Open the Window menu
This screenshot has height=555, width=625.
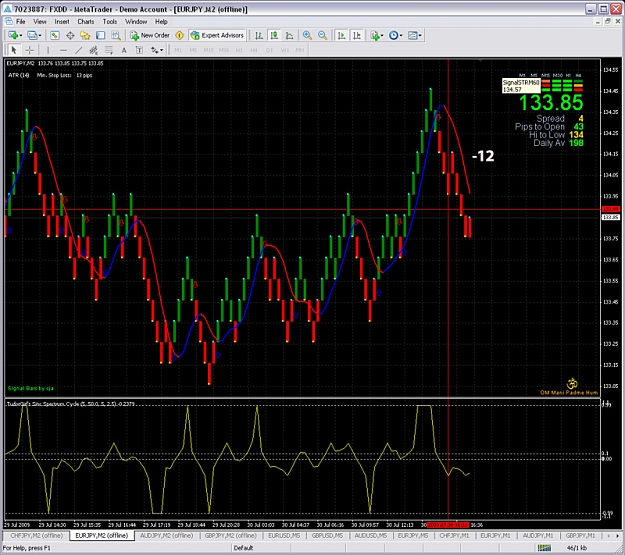(136, 22)
